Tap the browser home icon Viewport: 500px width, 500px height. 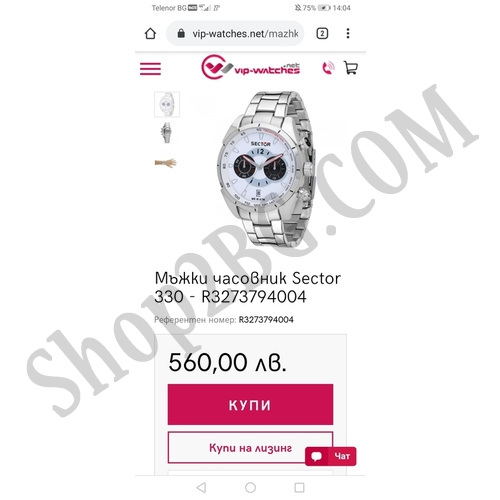pyautogui.click(x=150, y=33)
